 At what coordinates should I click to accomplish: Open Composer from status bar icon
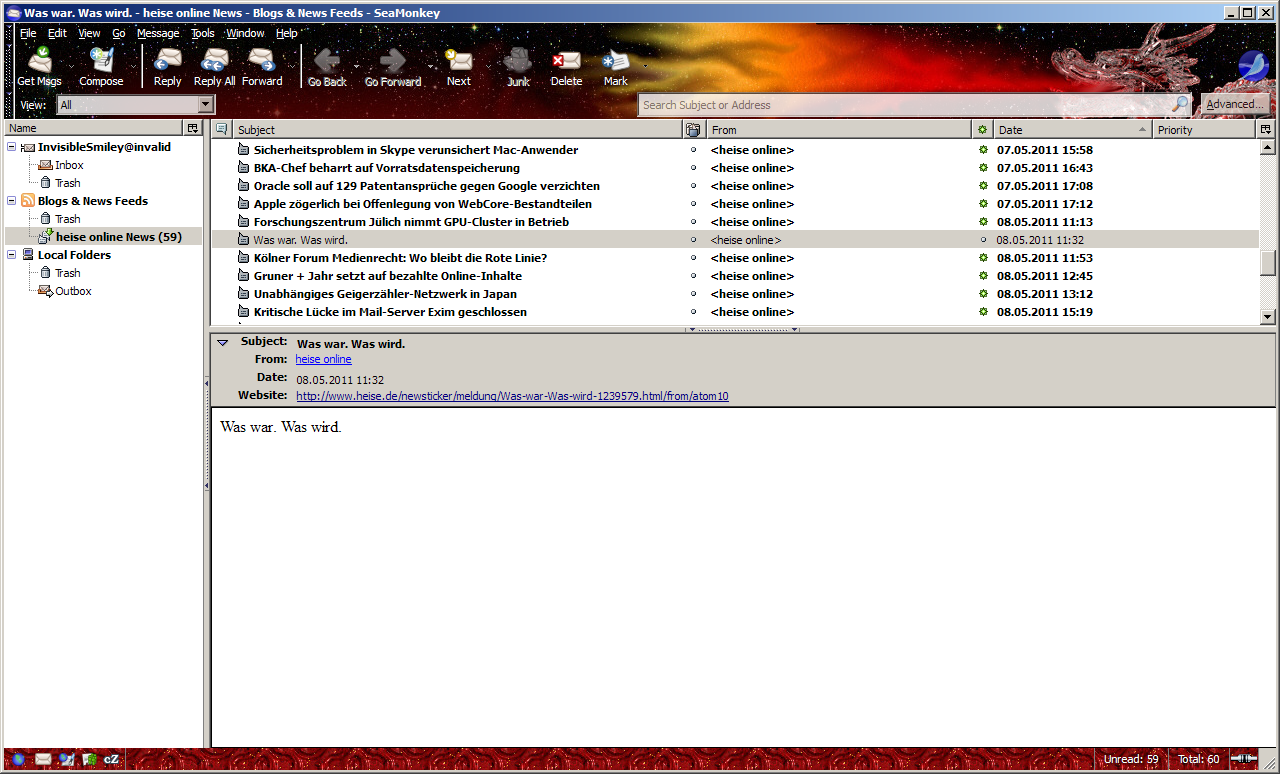67,759
